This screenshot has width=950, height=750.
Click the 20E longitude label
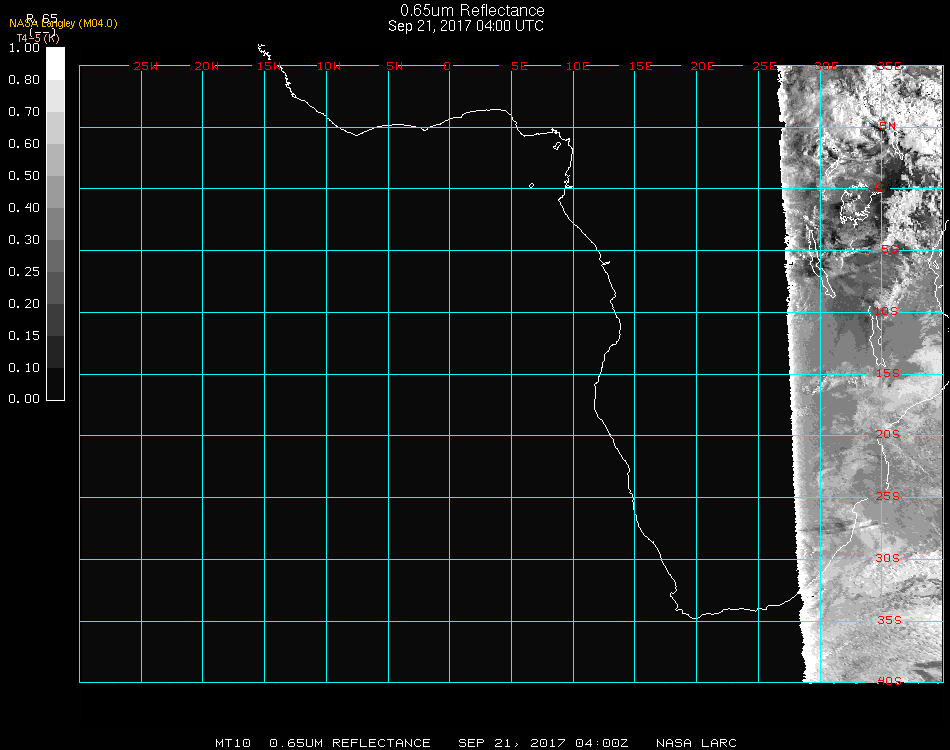[703, 66]
